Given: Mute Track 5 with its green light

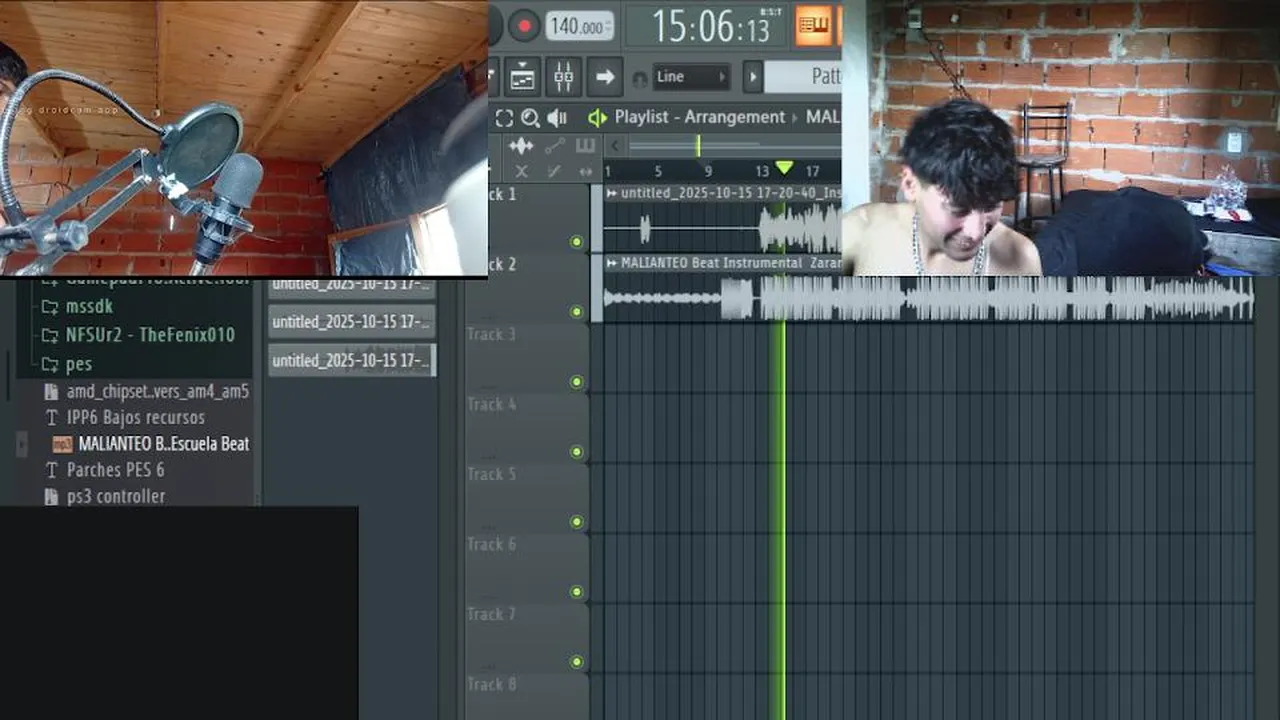Looking at the screenshot, I should (576, 521).
